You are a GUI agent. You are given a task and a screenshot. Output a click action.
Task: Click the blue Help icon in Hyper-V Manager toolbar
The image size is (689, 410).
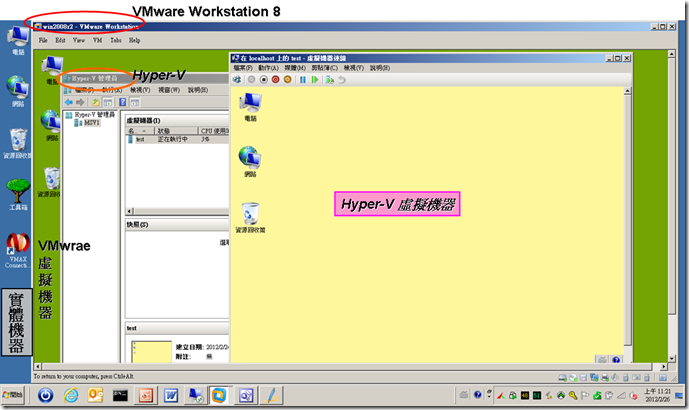(123, 102)
